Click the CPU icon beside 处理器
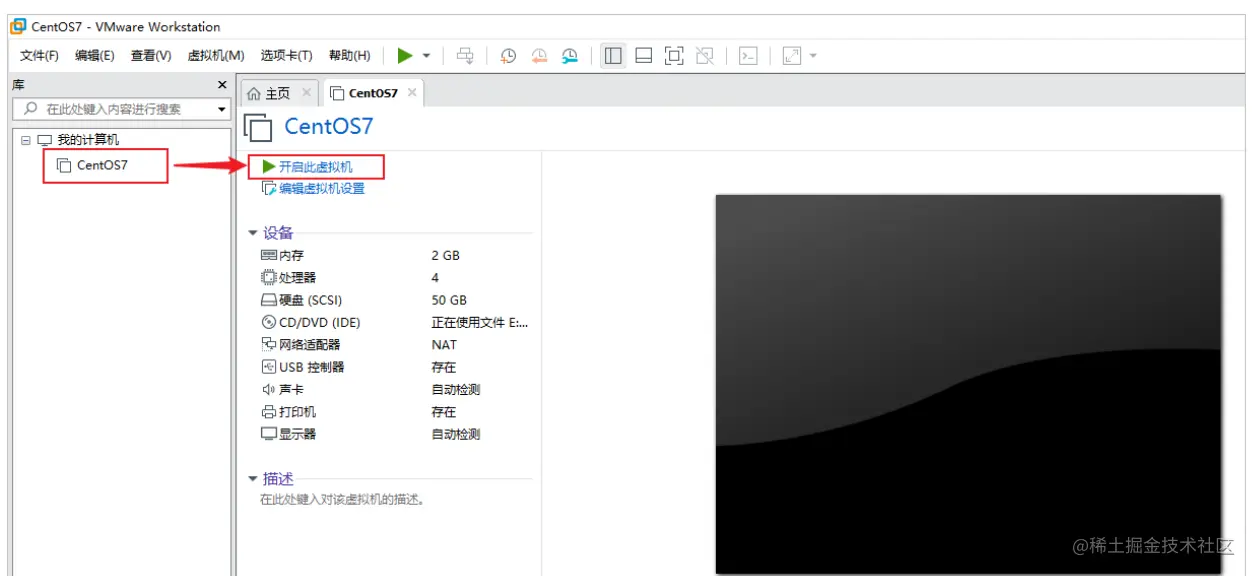Viewport: 1253px width, 576px height. [268, 277]
